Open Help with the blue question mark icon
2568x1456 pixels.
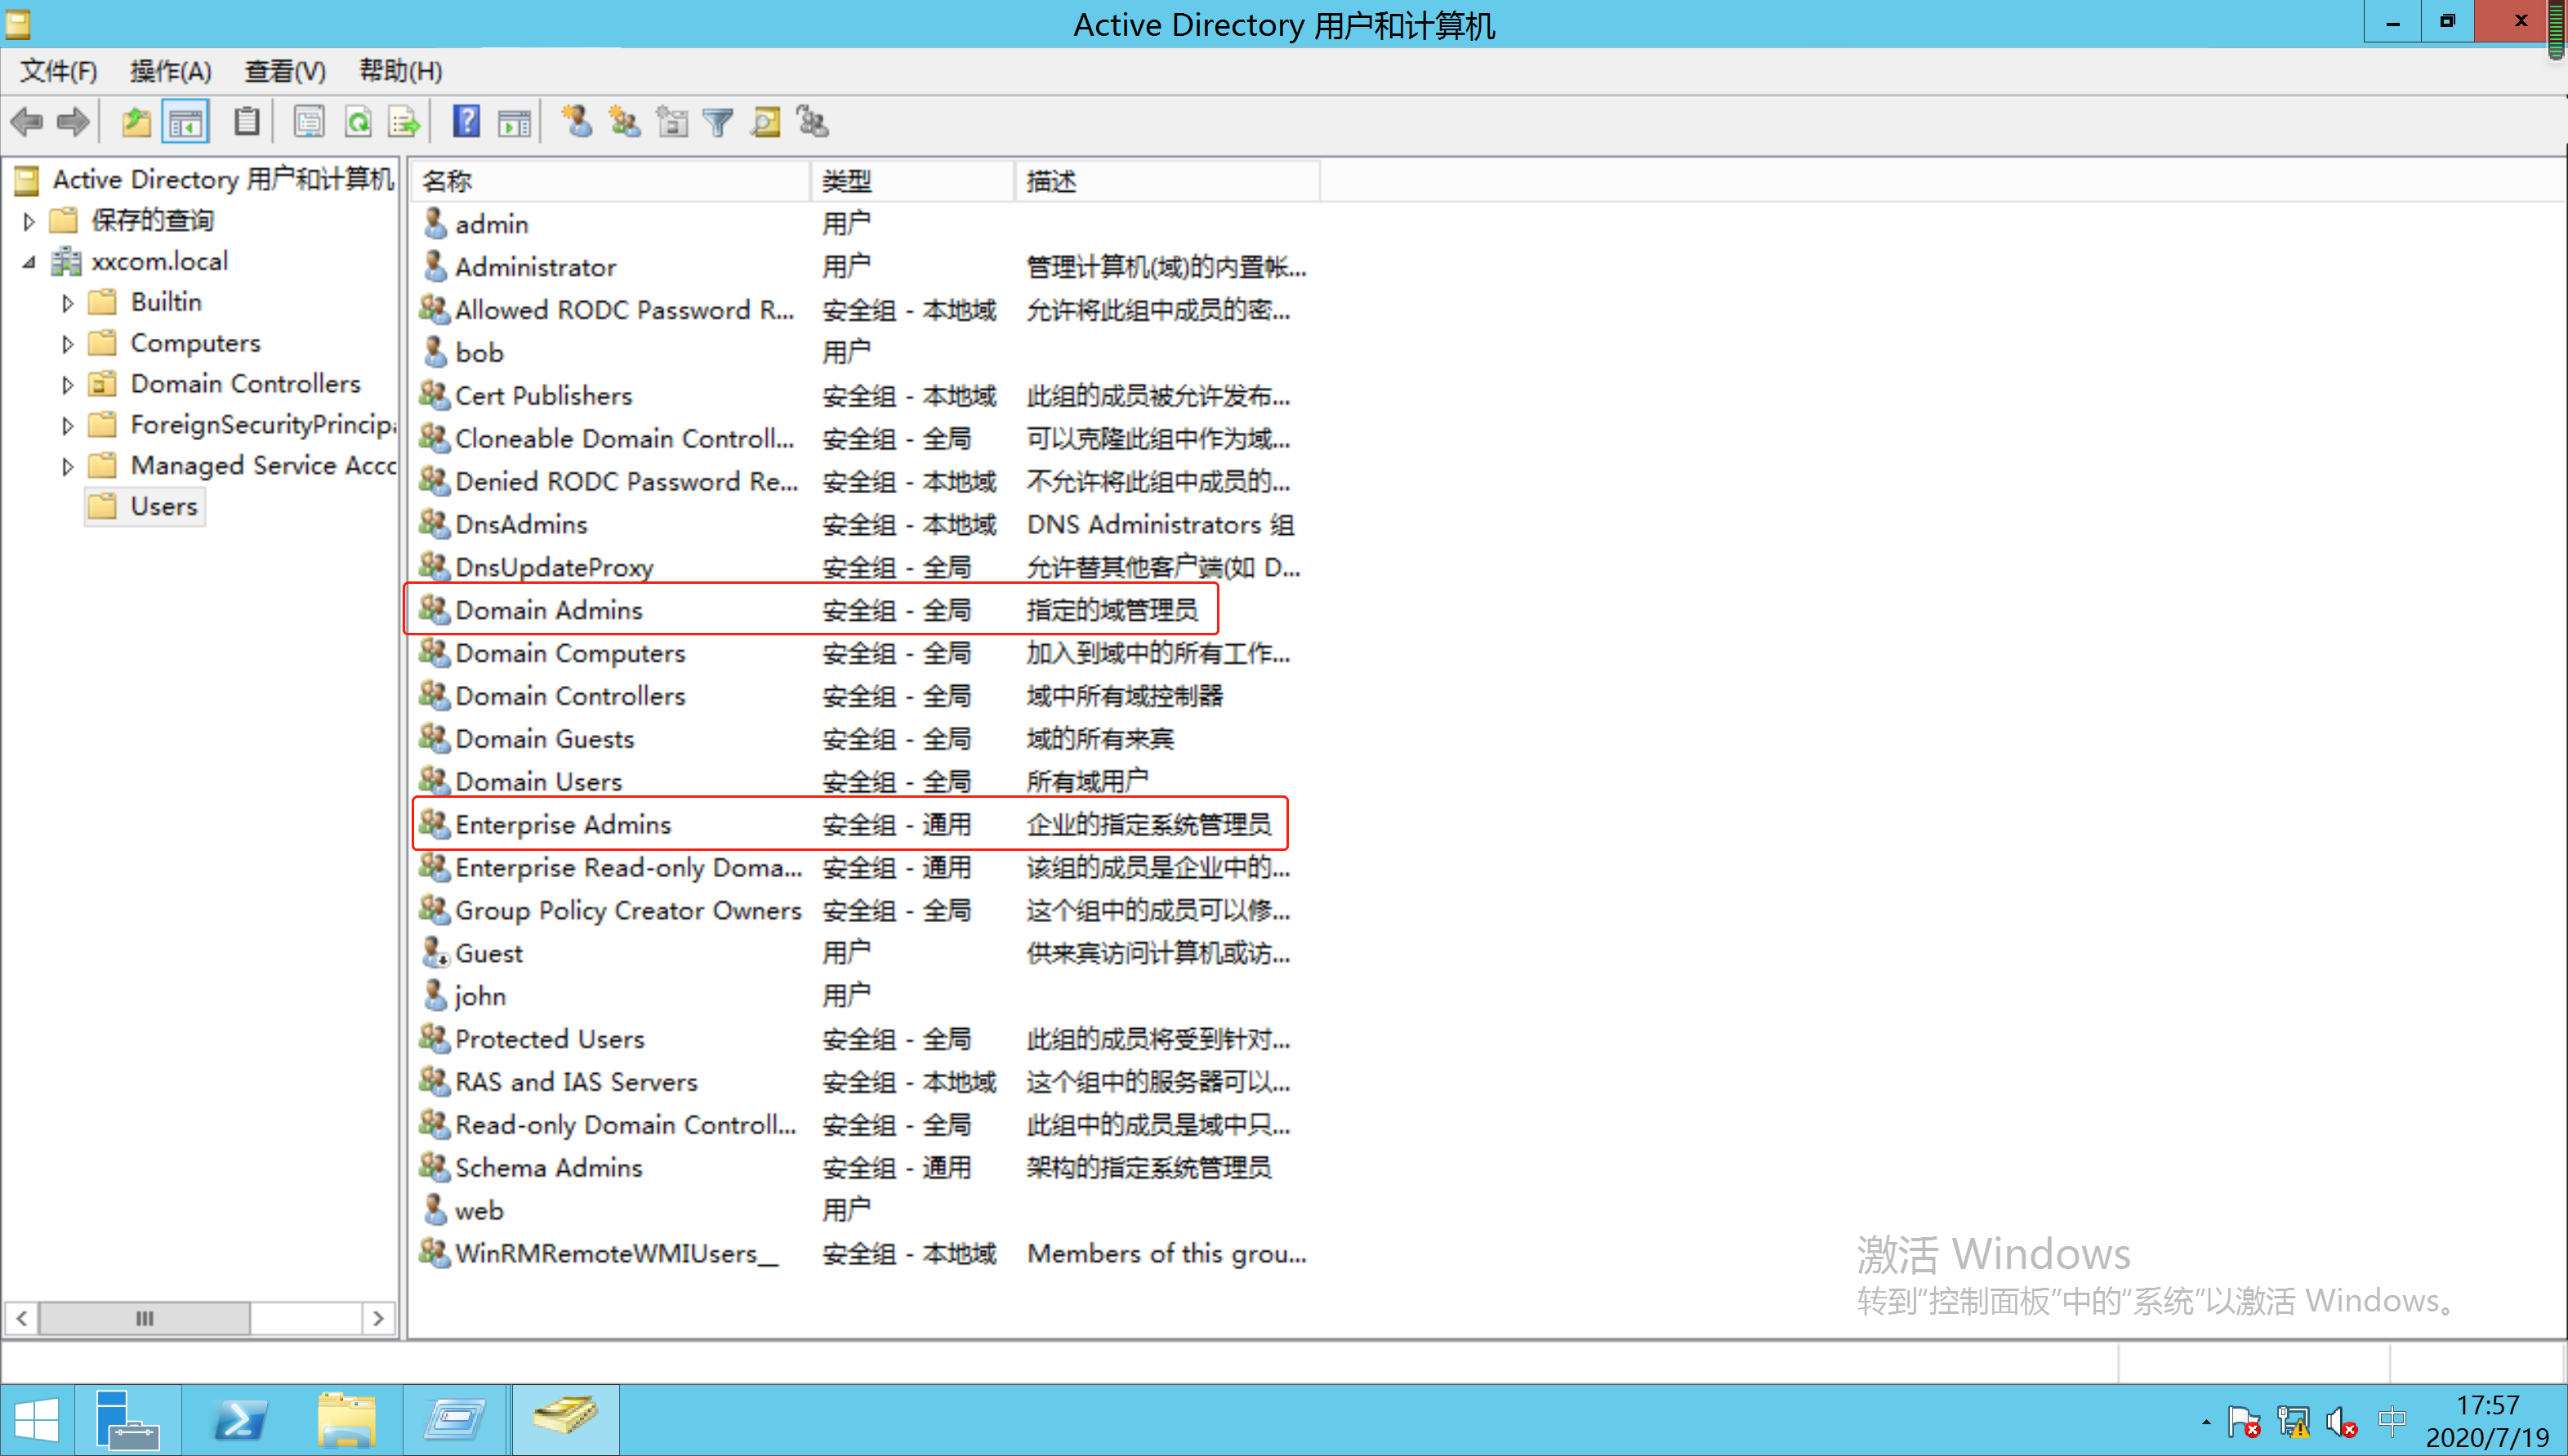coord(466,122)
